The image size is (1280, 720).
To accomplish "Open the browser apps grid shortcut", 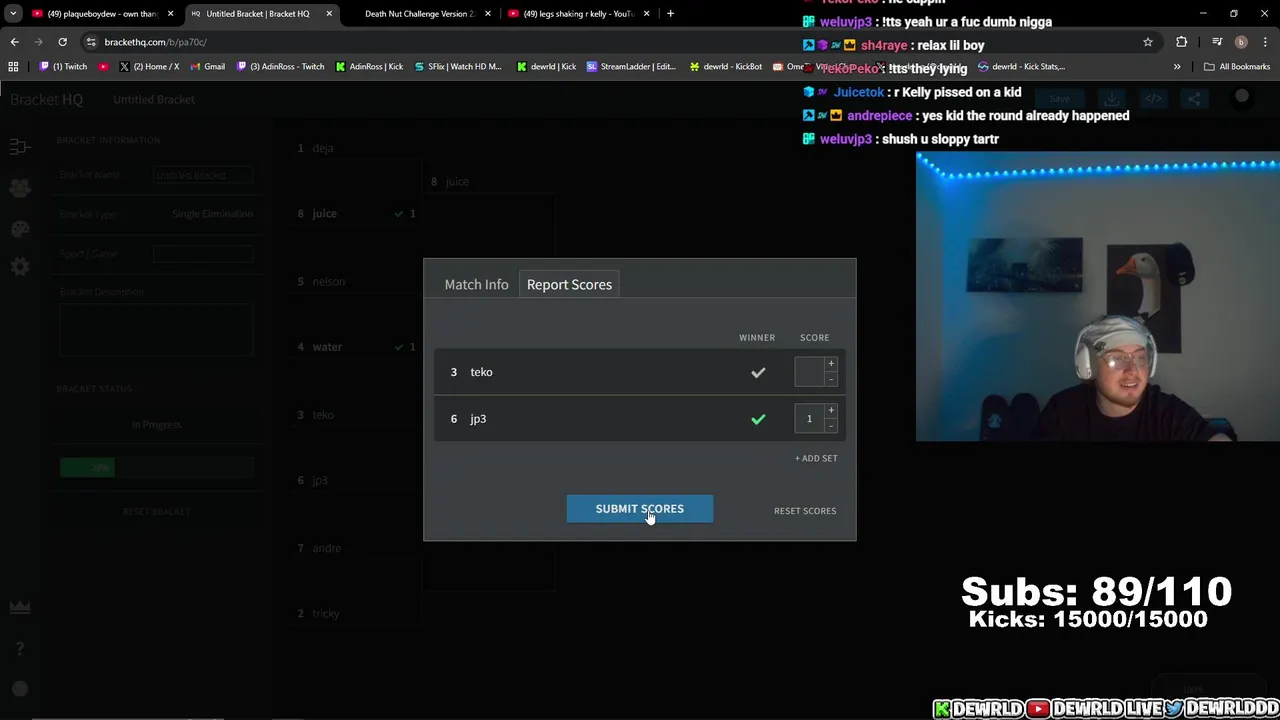I will coord(13,67).
